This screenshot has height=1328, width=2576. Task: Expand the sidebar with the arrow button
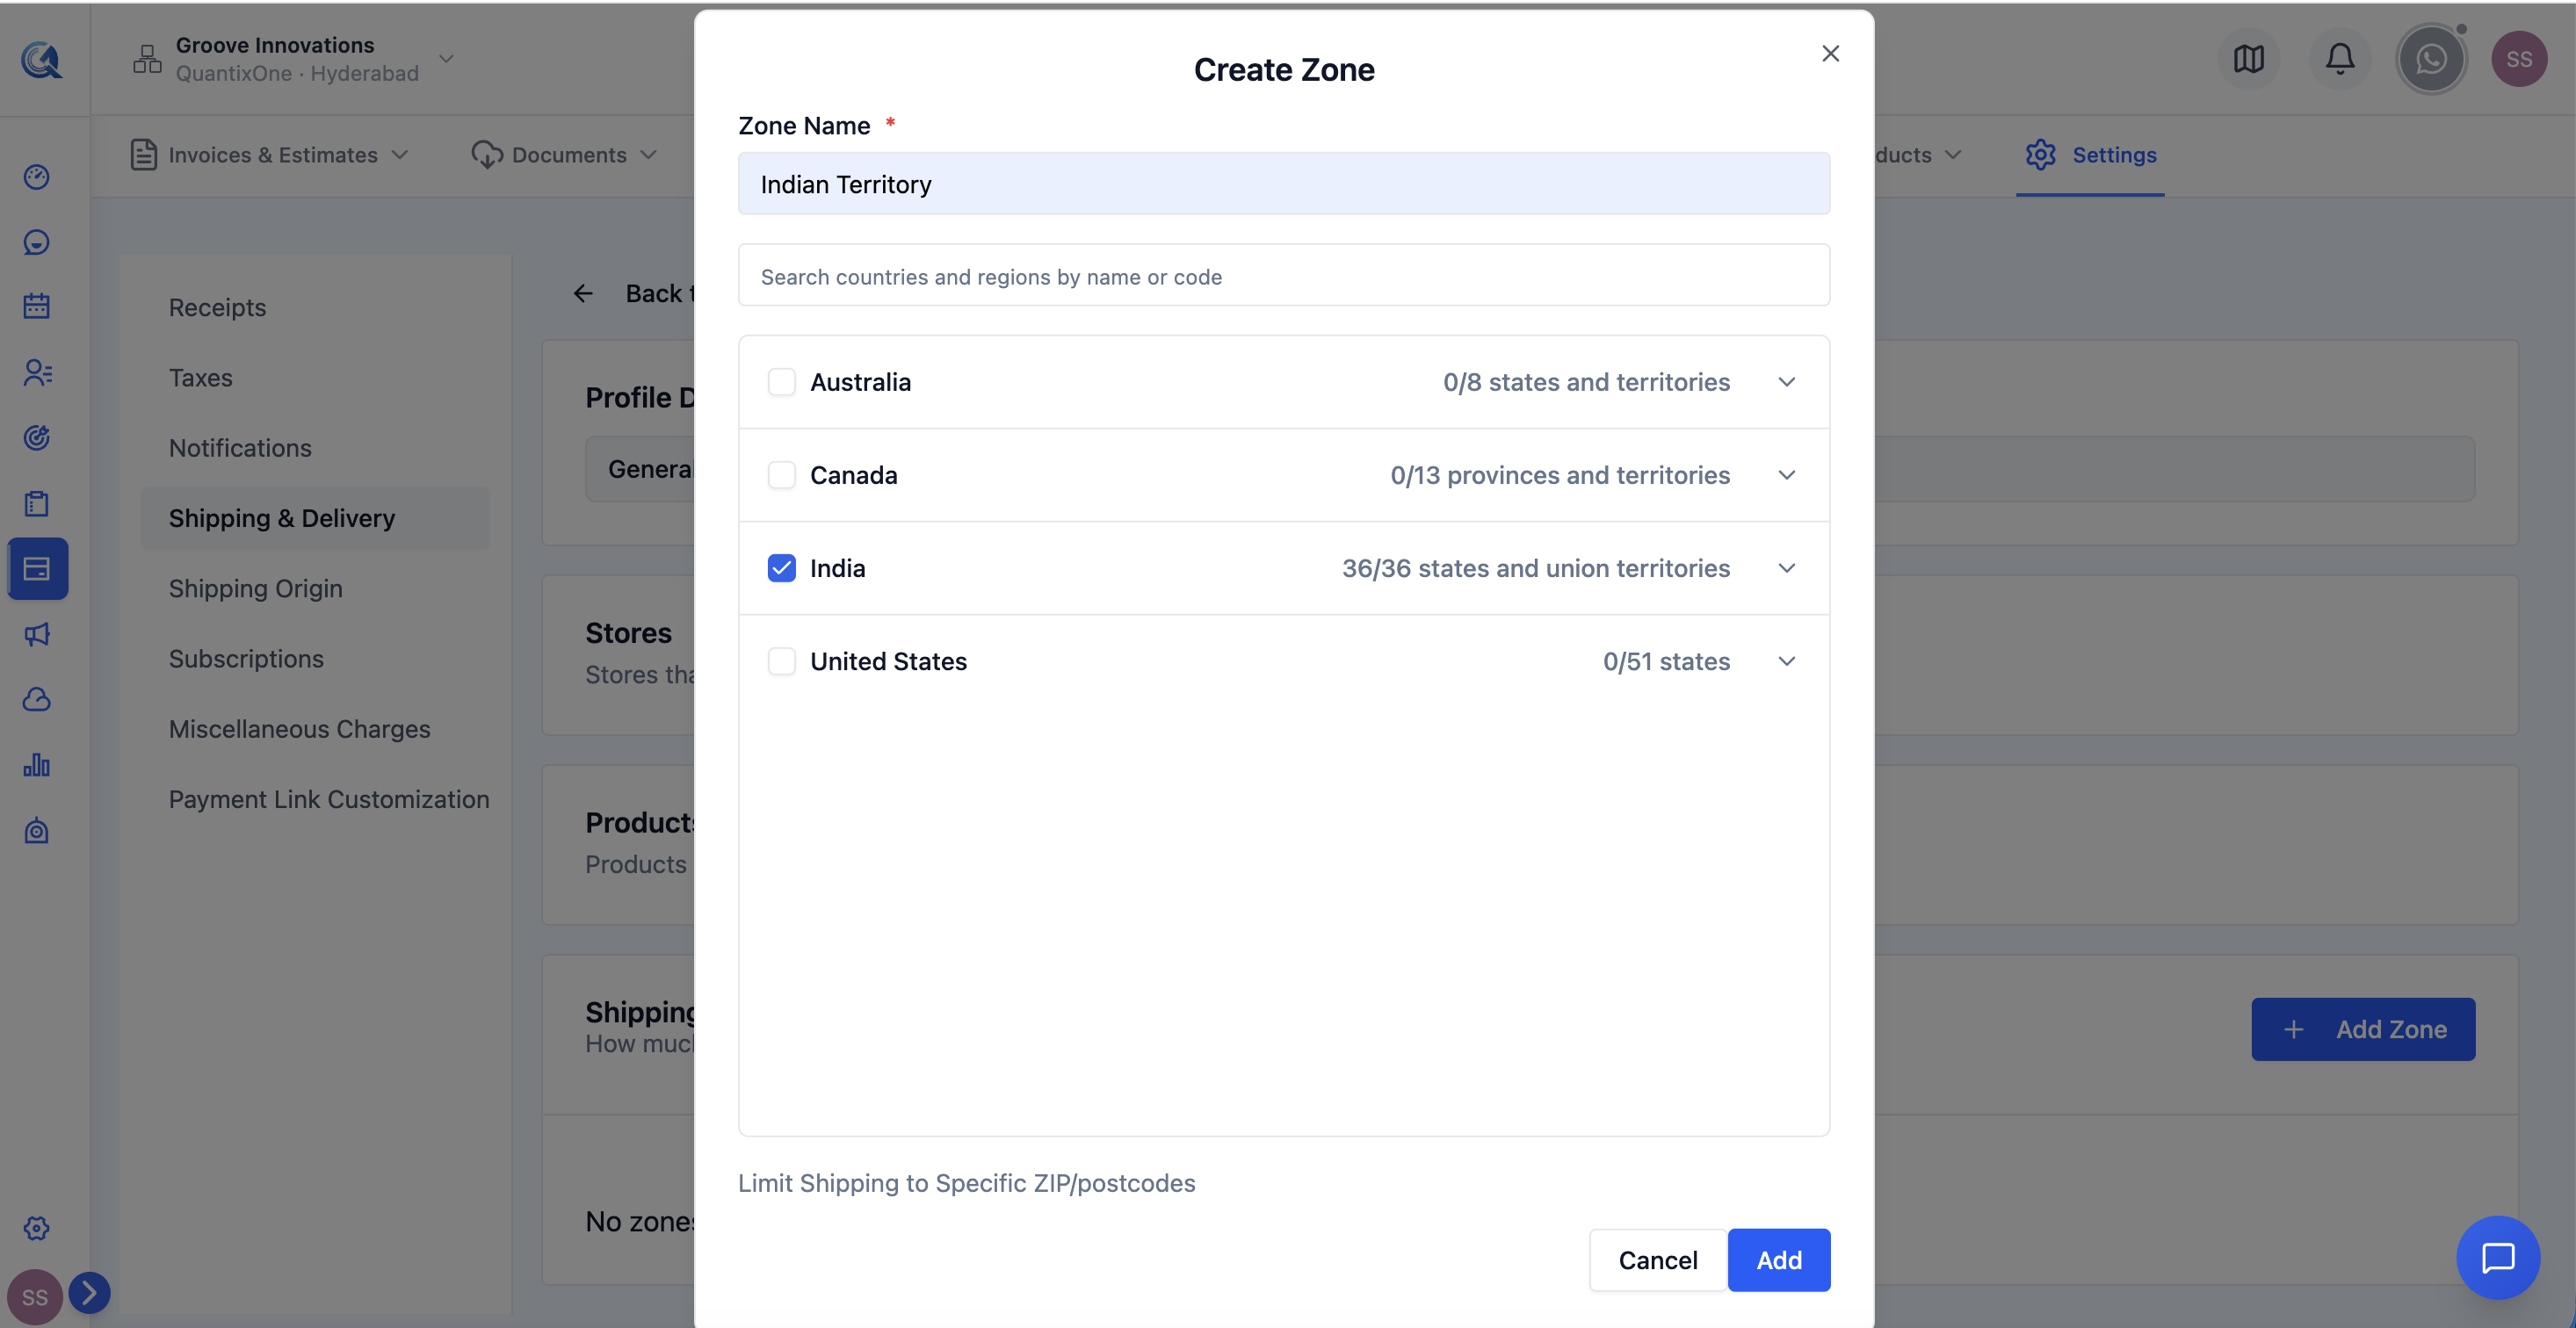tap(90, 1292)
